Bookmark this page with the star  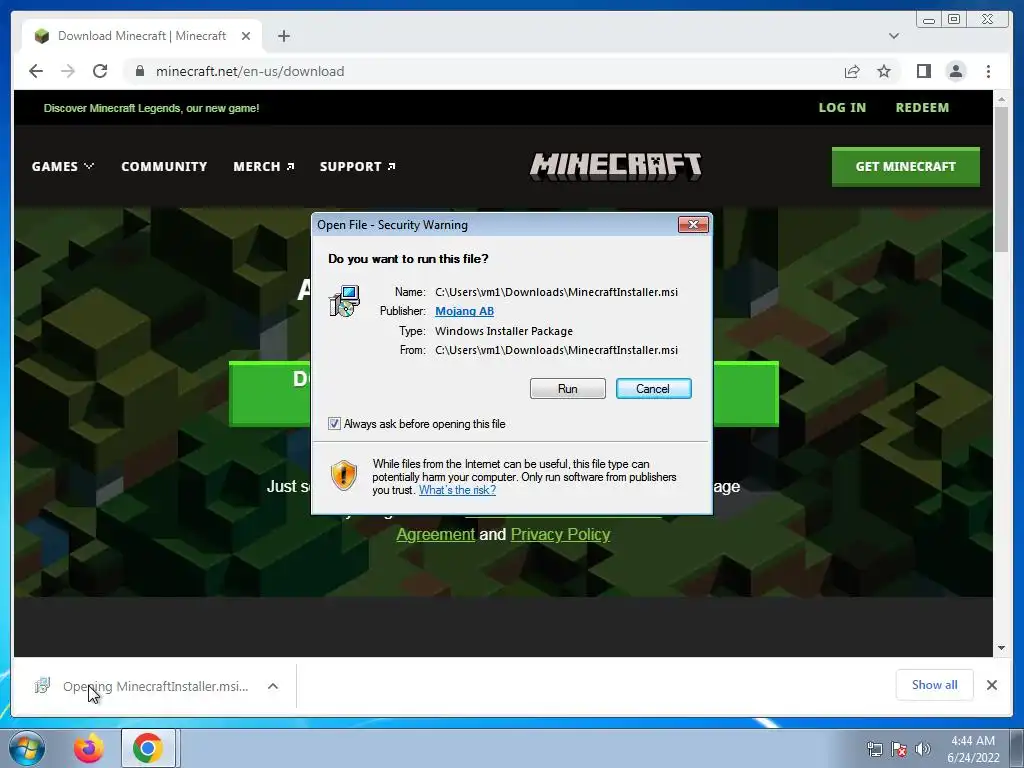point(884,71)
